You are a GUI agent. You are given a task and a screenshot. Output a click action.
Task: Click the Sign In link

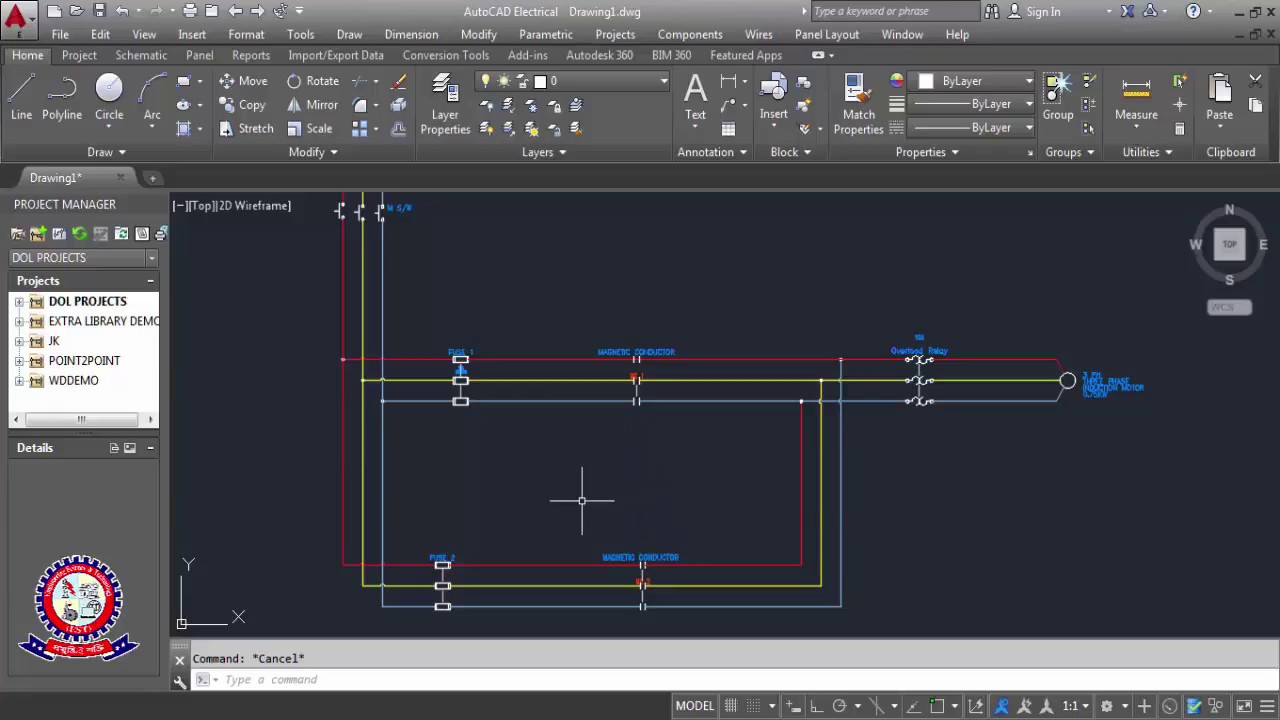tap(1043, 12)
